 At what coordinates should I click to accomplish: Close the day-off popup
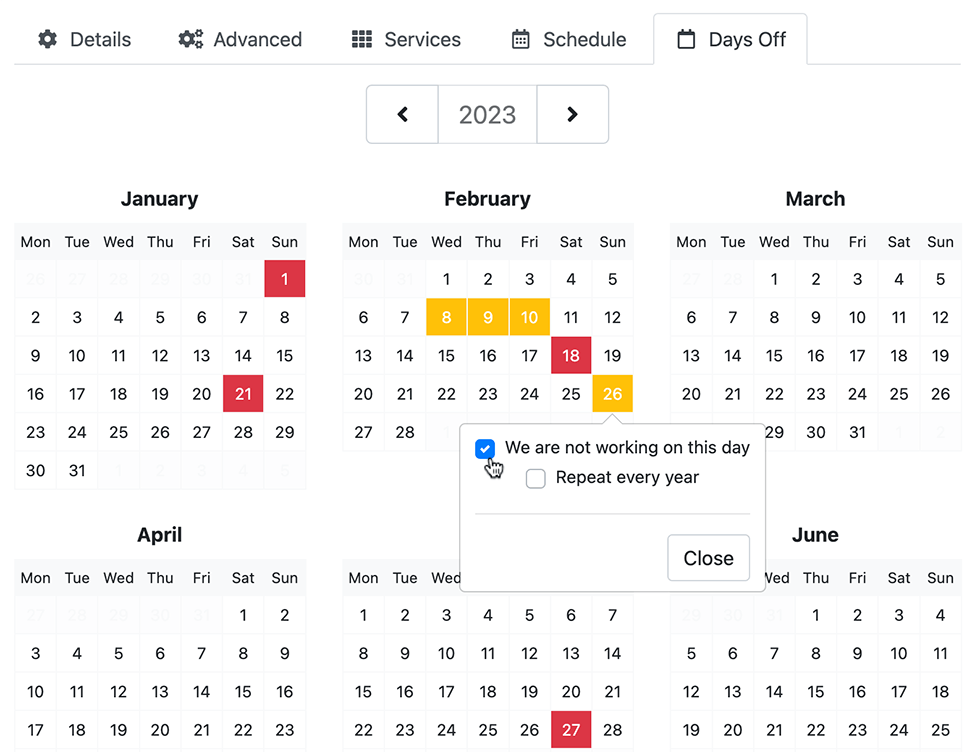(708, 558)
